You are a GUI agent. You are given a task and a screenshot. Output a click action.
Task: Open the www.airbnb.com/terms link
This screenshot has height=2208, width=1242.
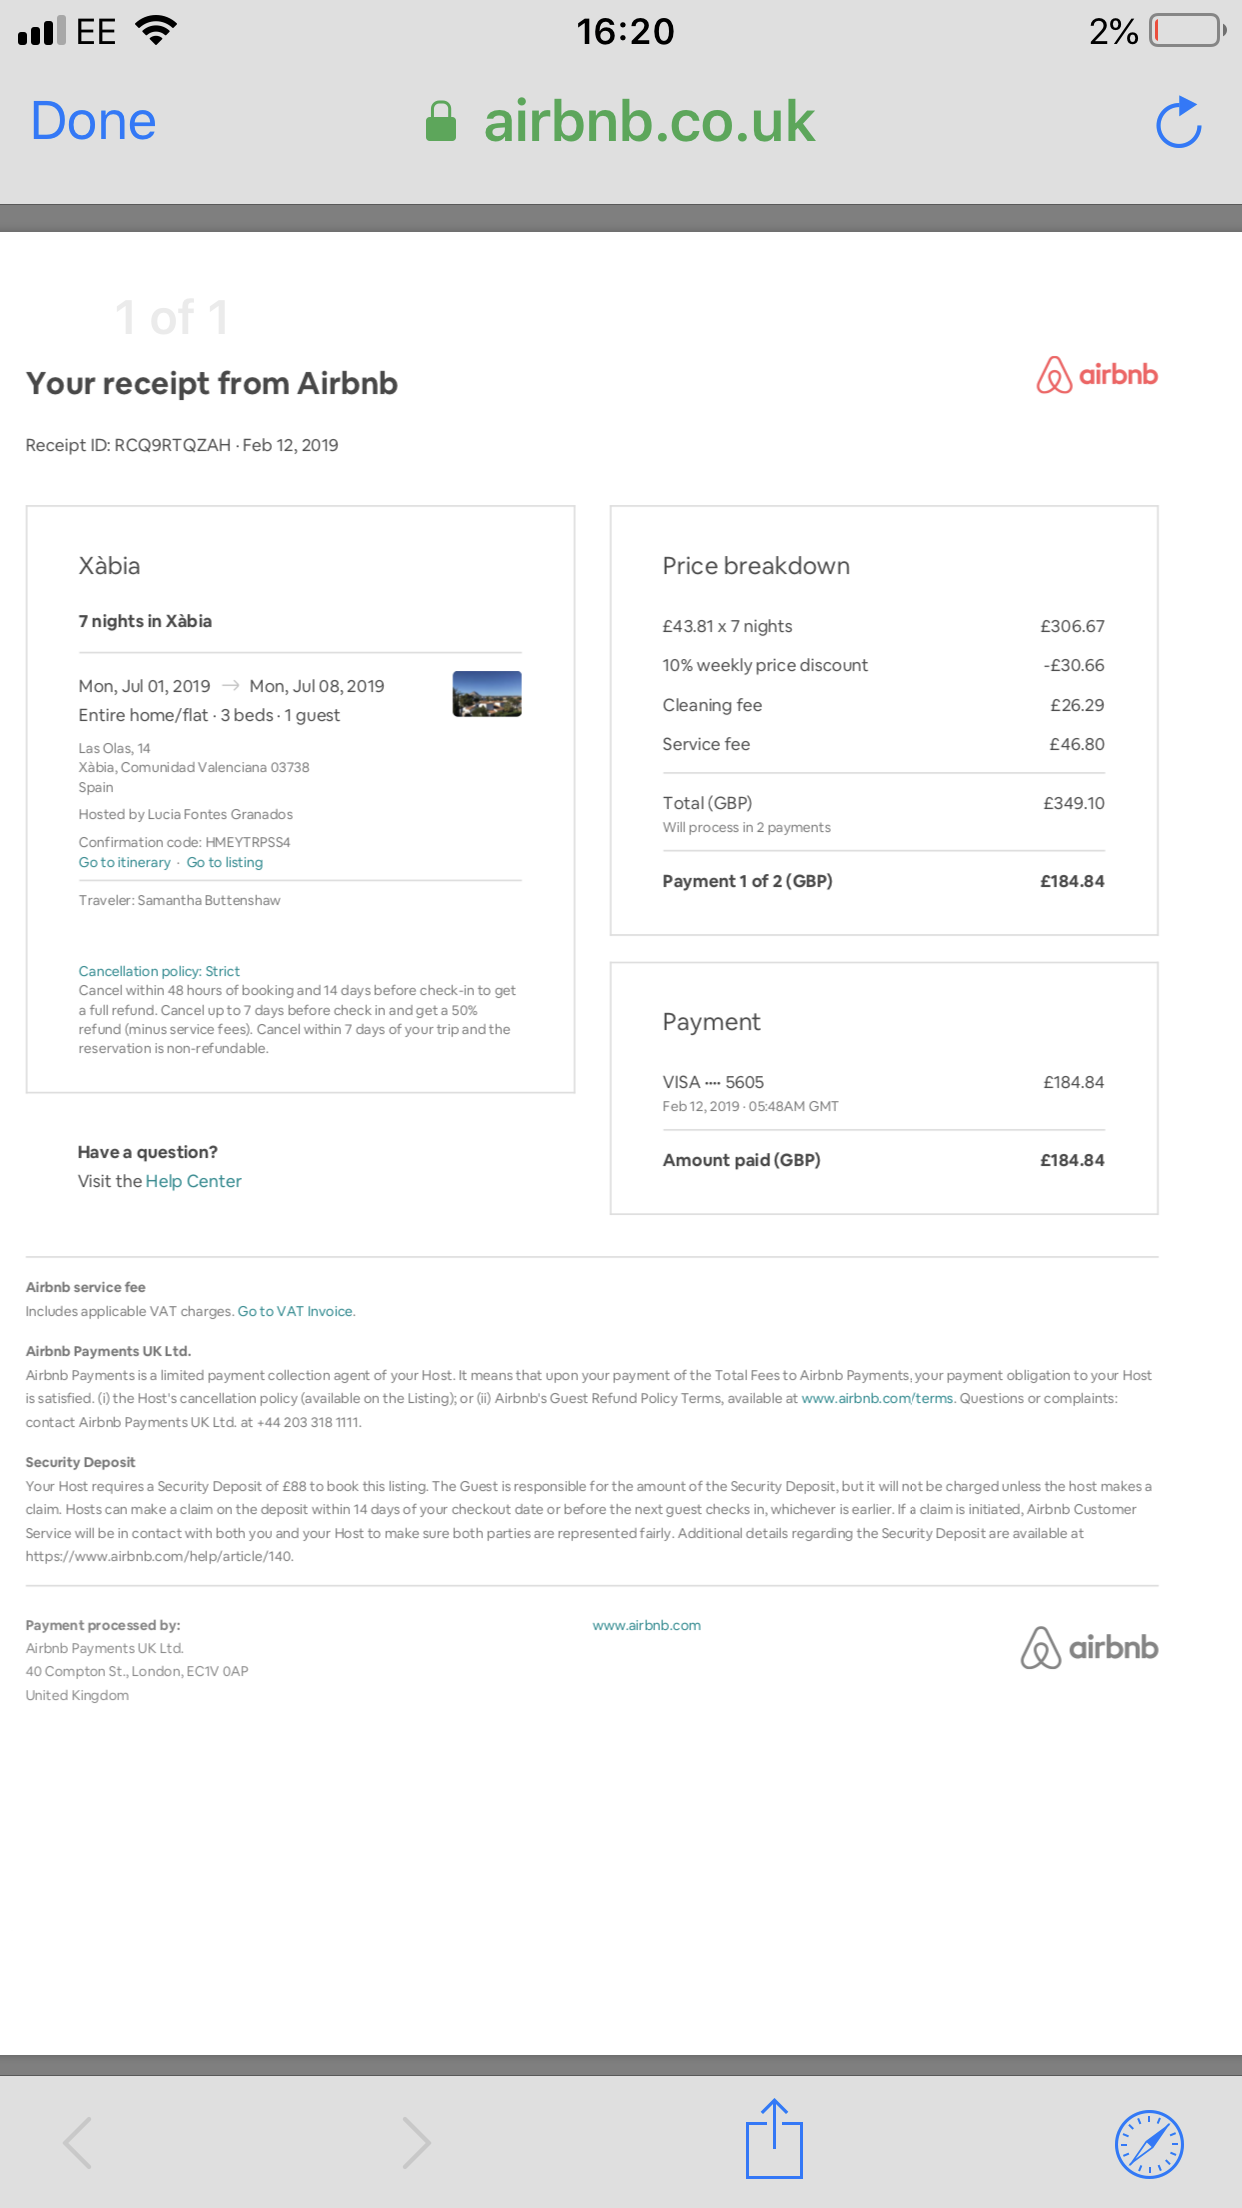(876, 1398)
